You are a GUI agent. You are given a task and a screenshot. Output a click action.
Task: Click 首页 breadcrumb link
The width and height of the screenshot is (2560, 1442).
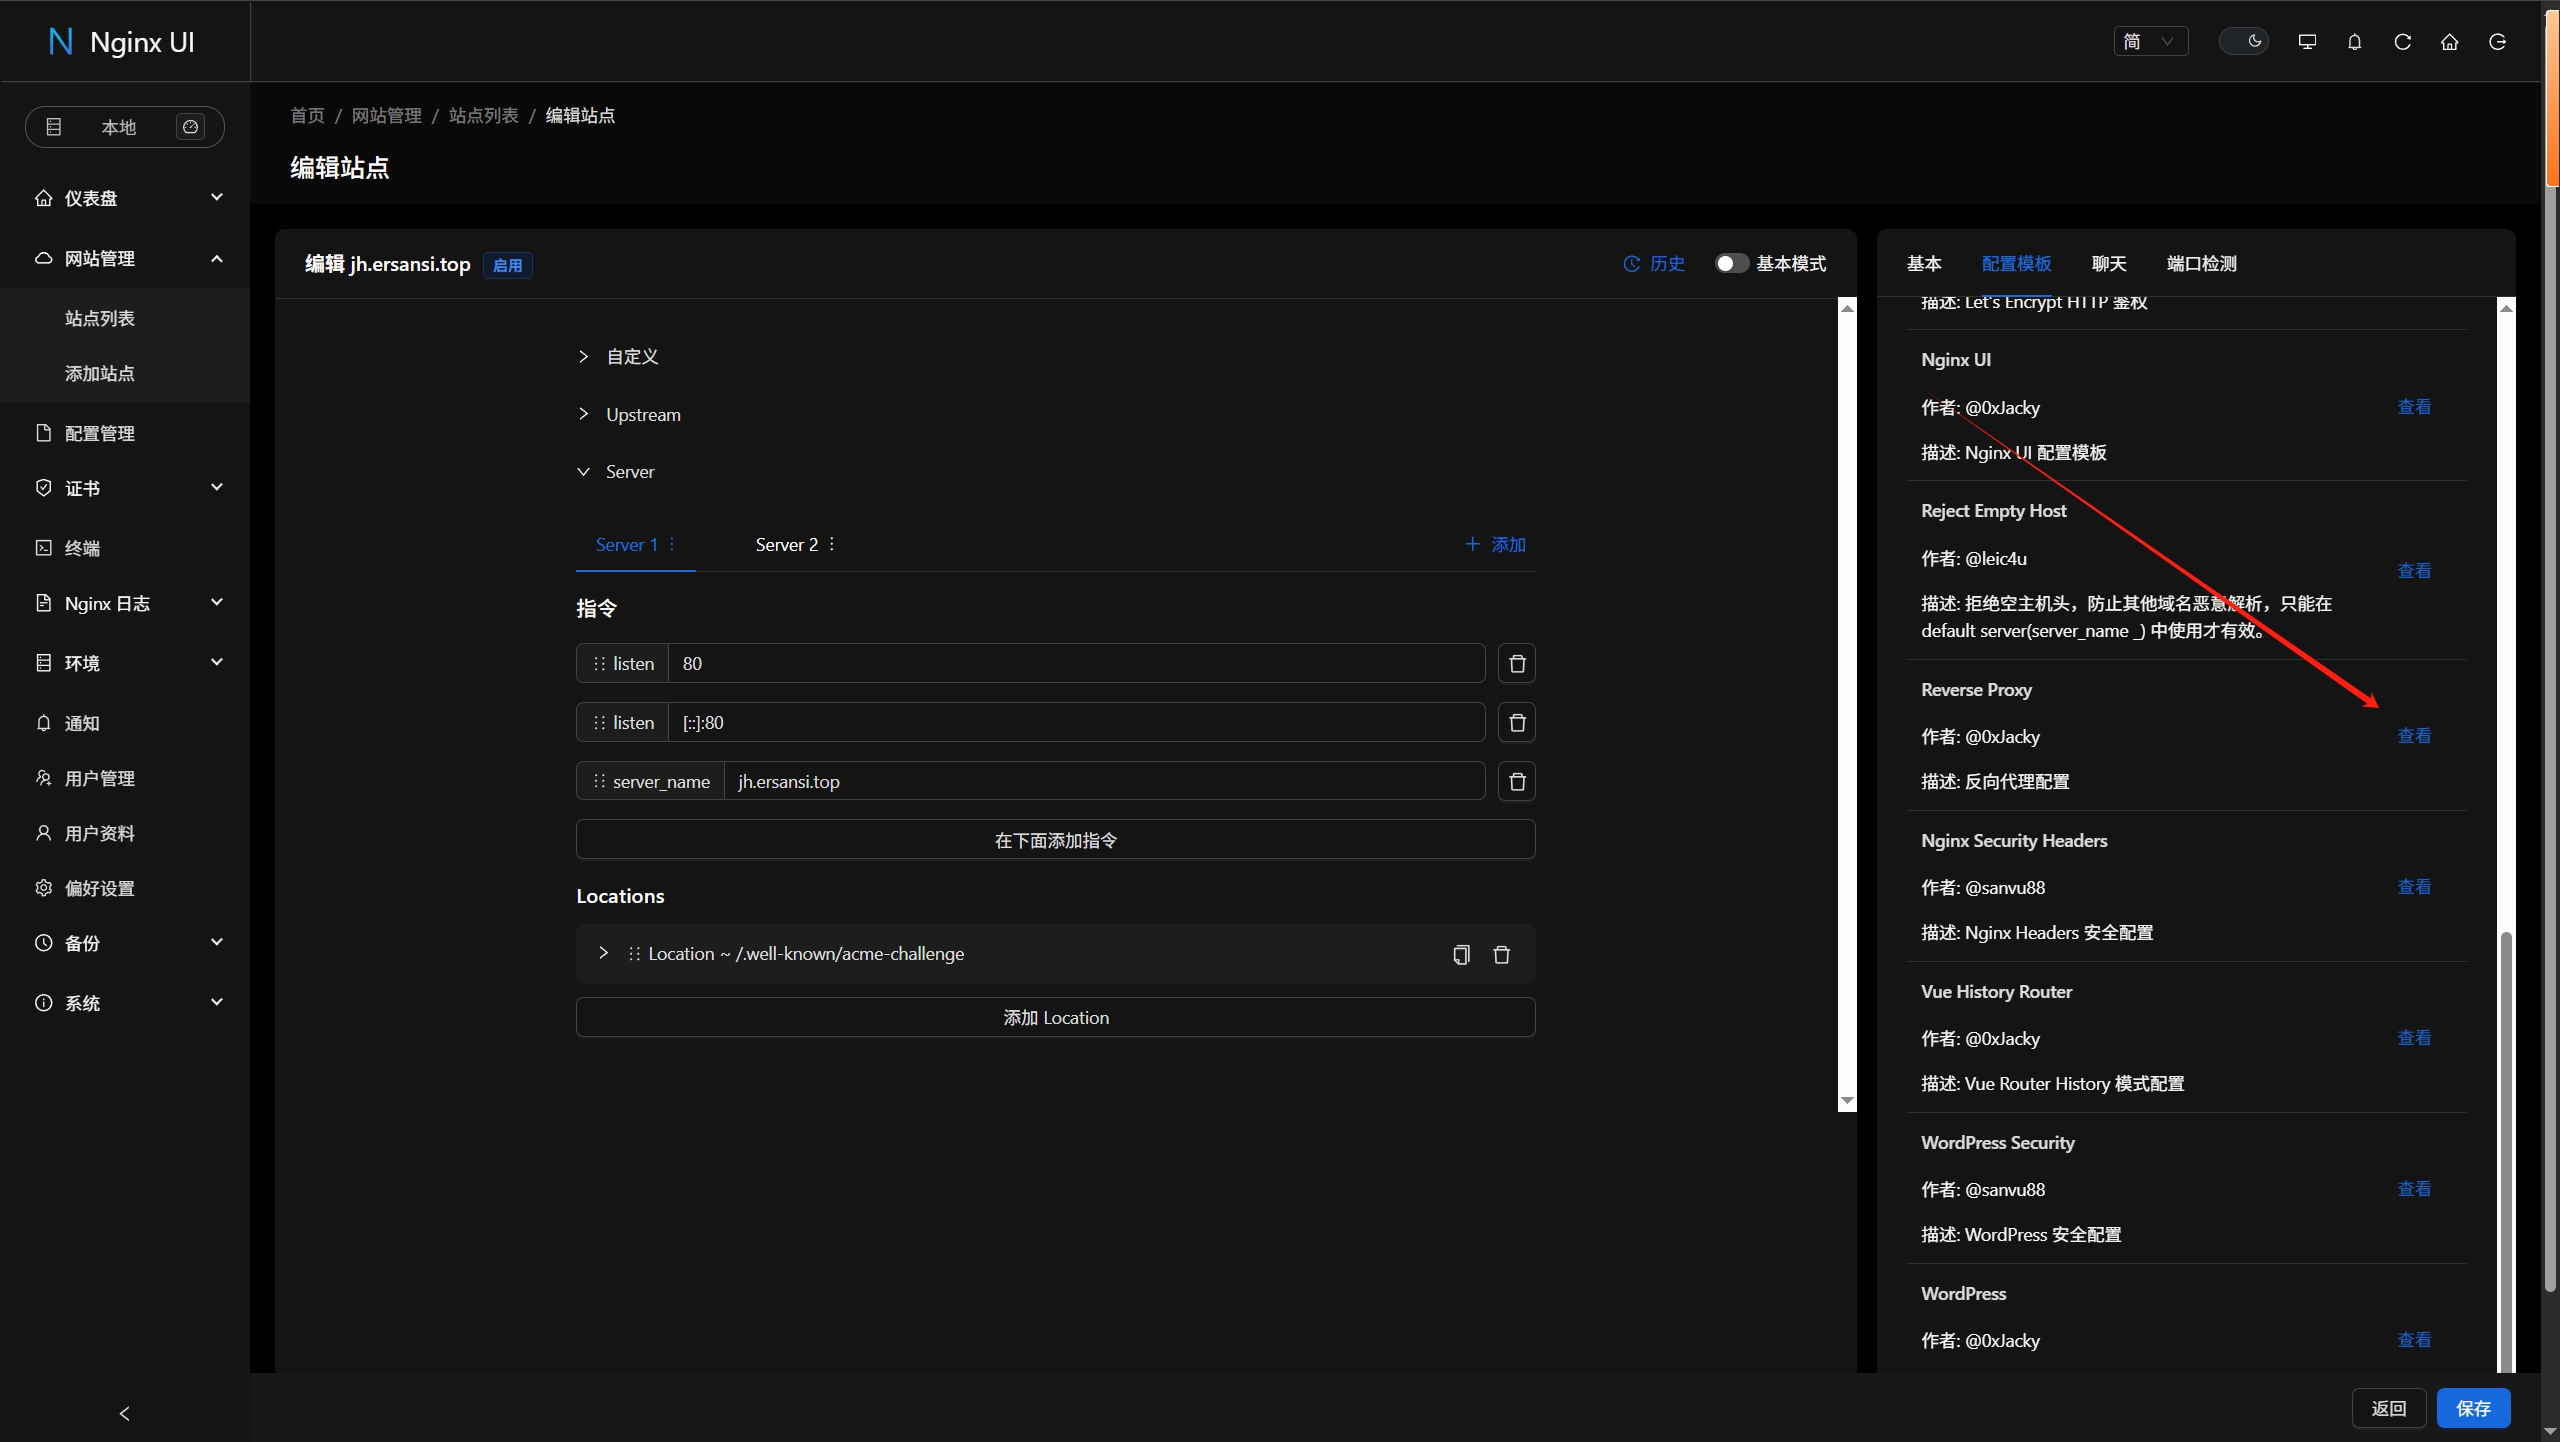(x=307, y=115)
